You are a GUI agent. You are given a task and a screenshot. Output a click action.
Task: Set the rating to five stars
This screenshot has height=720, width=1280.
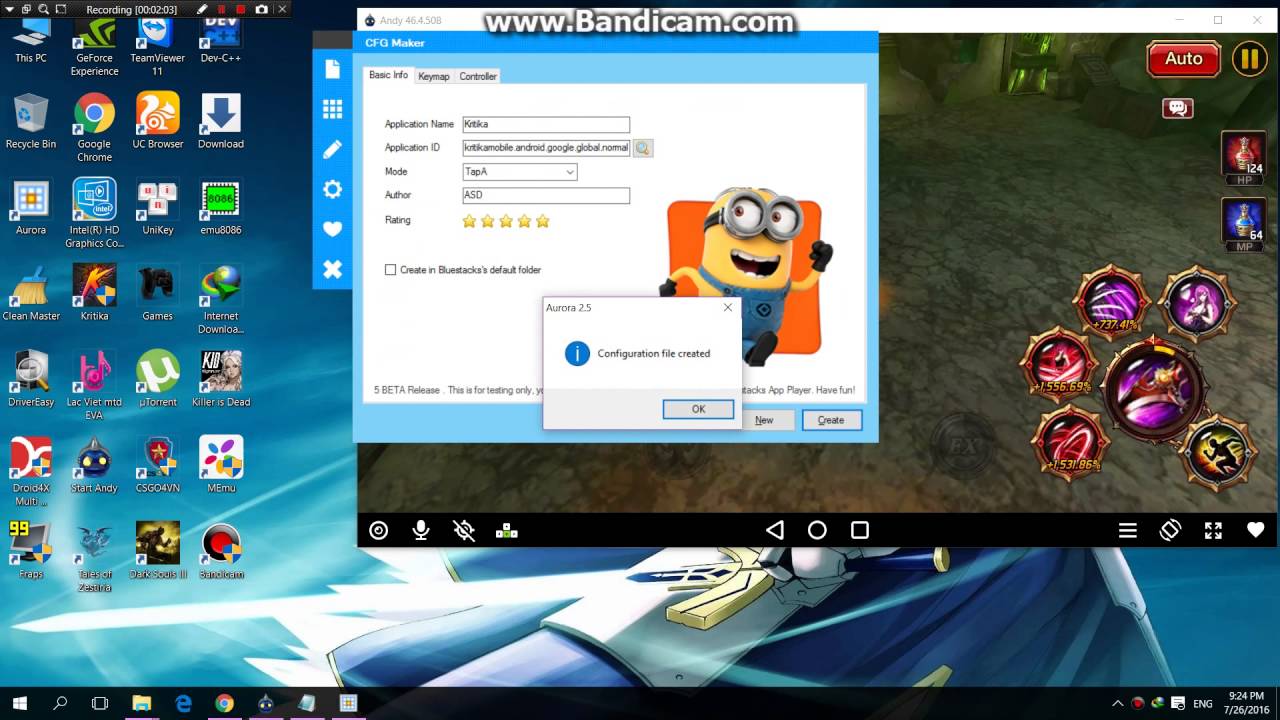[543, 221]
